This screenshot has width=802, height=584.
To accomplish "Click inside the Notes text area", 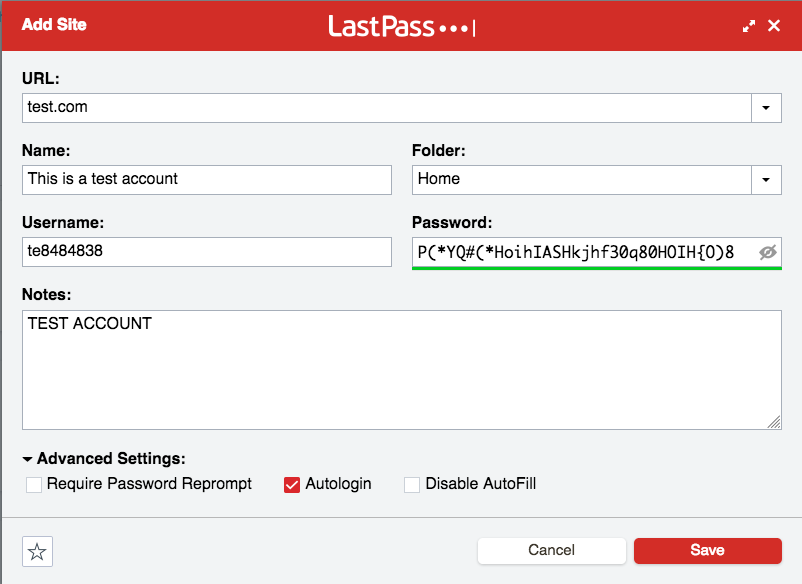I will click(x=402, y=370).
